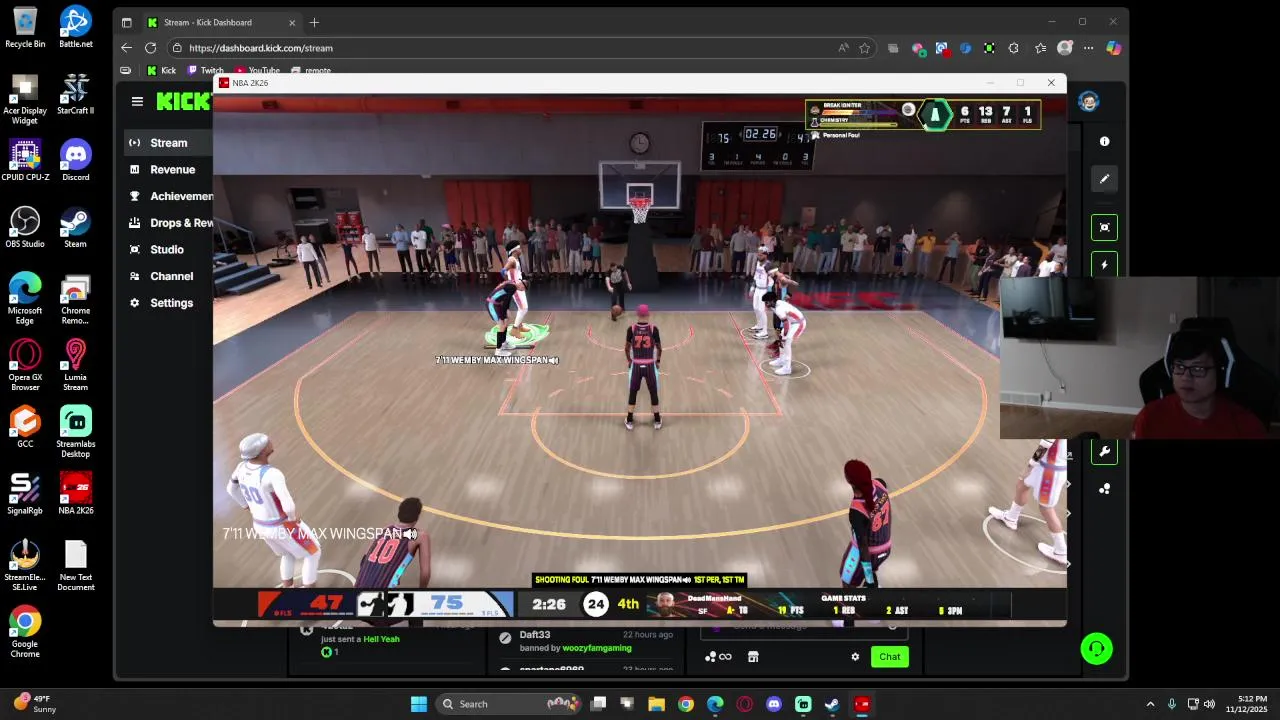Open the Recycle Bin desktop icon
Image resolution: width=1280 pixels, height=720 pixels.
(25, 28)
